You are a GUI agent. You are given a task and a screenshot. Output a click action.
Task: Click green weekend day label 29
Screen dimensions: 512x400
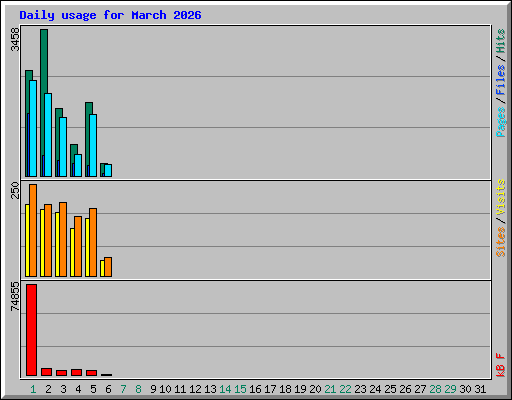point(450,389)
